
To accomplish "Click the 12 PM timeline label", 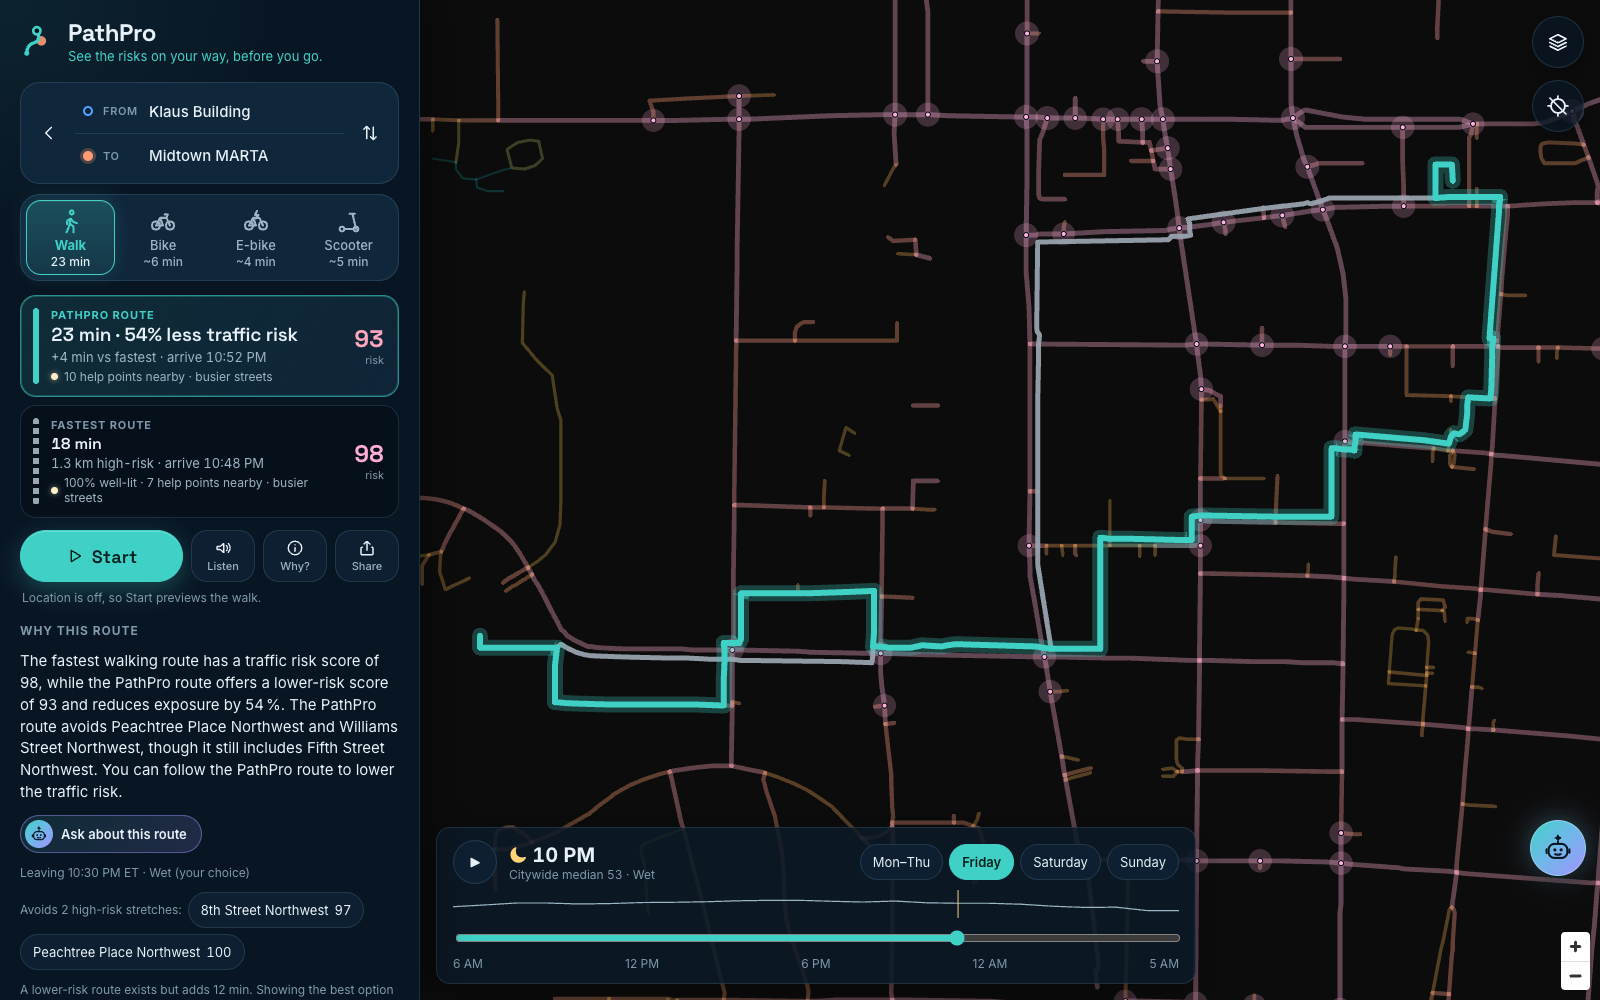I will 642,964.
